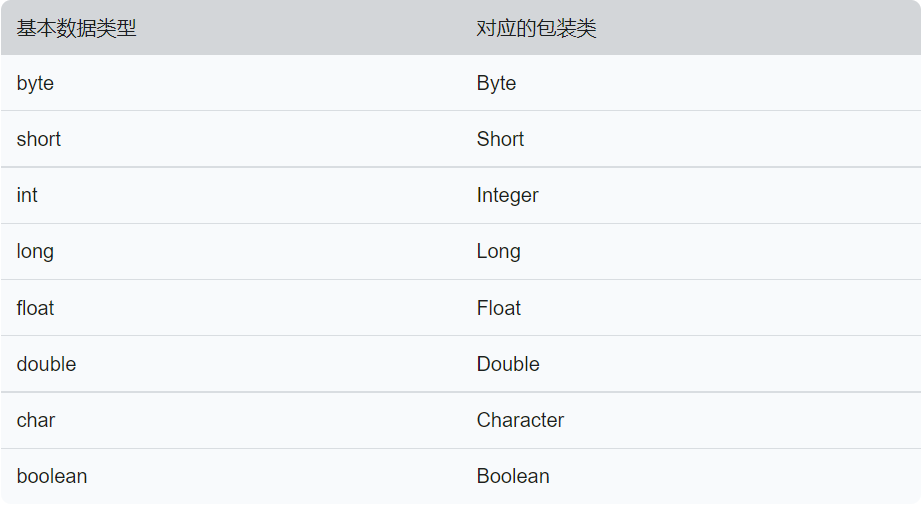Click the 对应的包装类 column header
The image size is (924, 509).
536,28
